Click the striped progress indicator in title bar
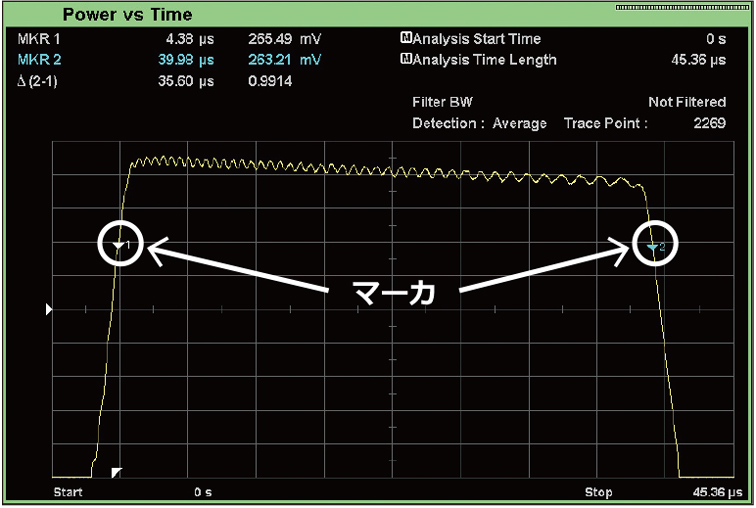 click(x=682, y=7)
